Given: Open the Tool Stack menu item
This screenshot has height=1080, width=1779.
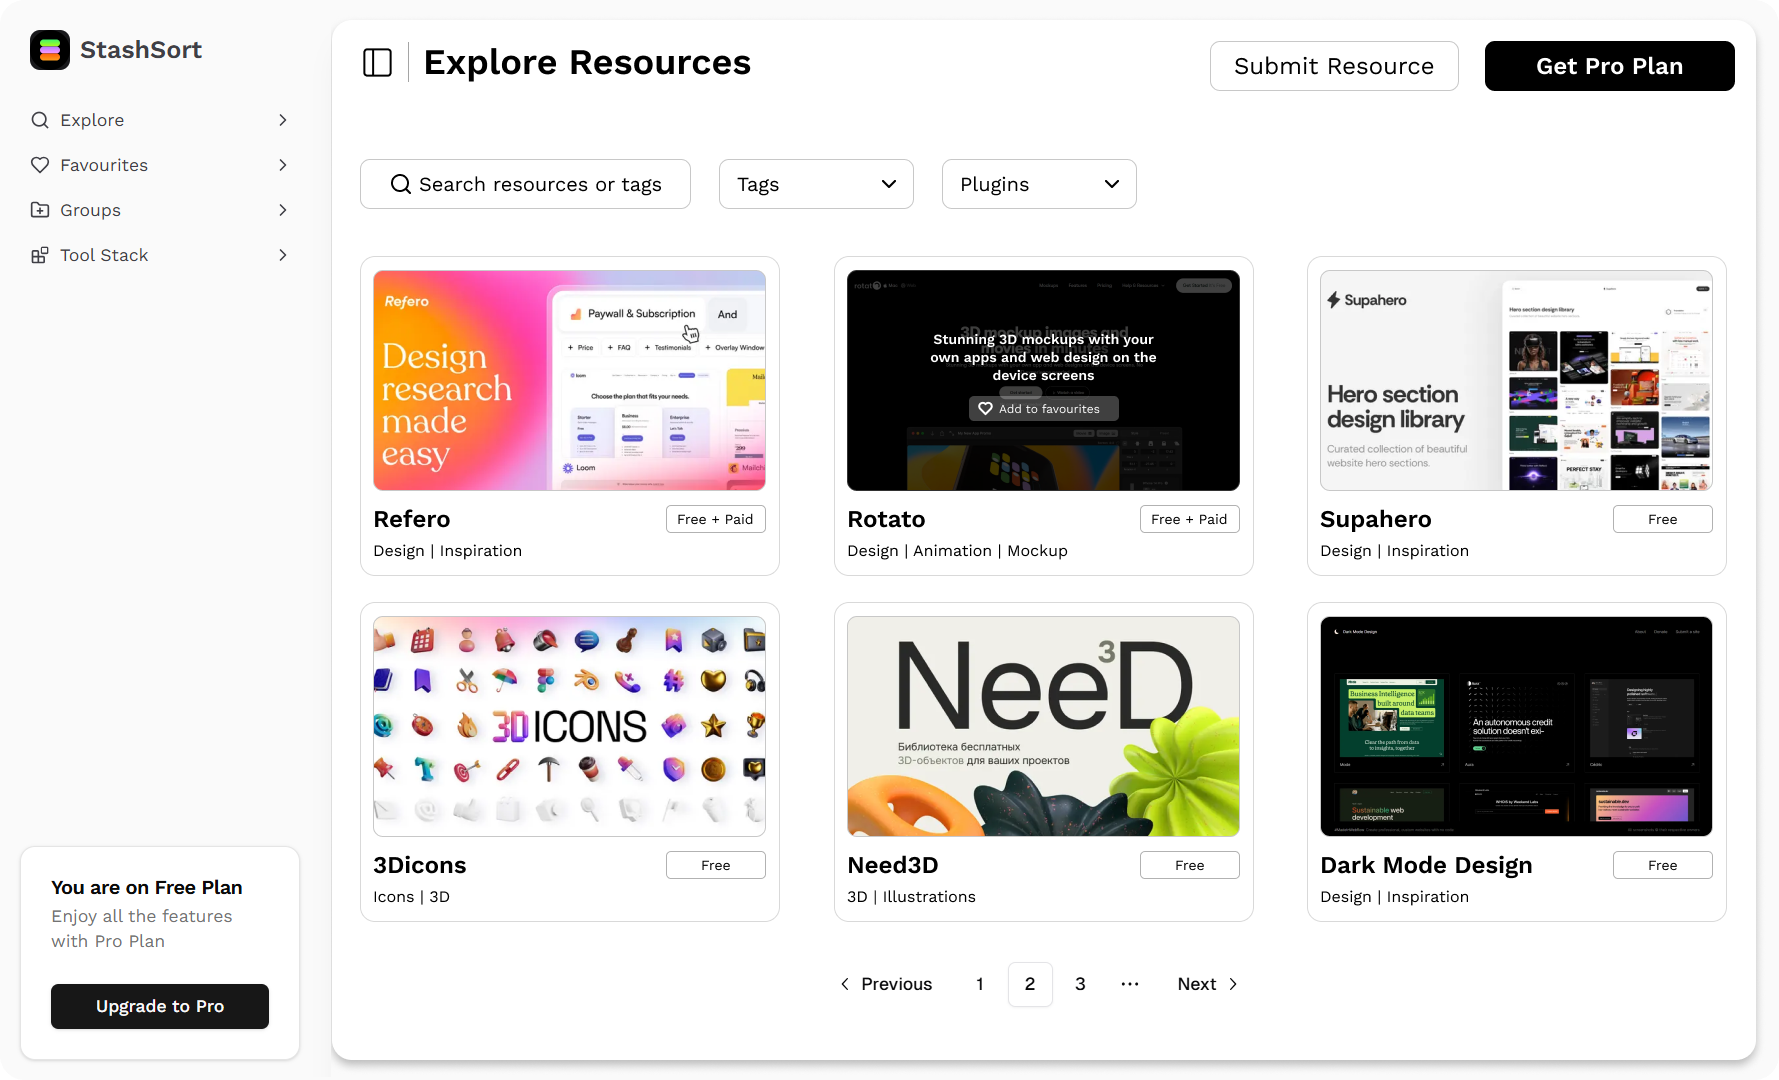Looking at the screenshot, I should 160,255.
